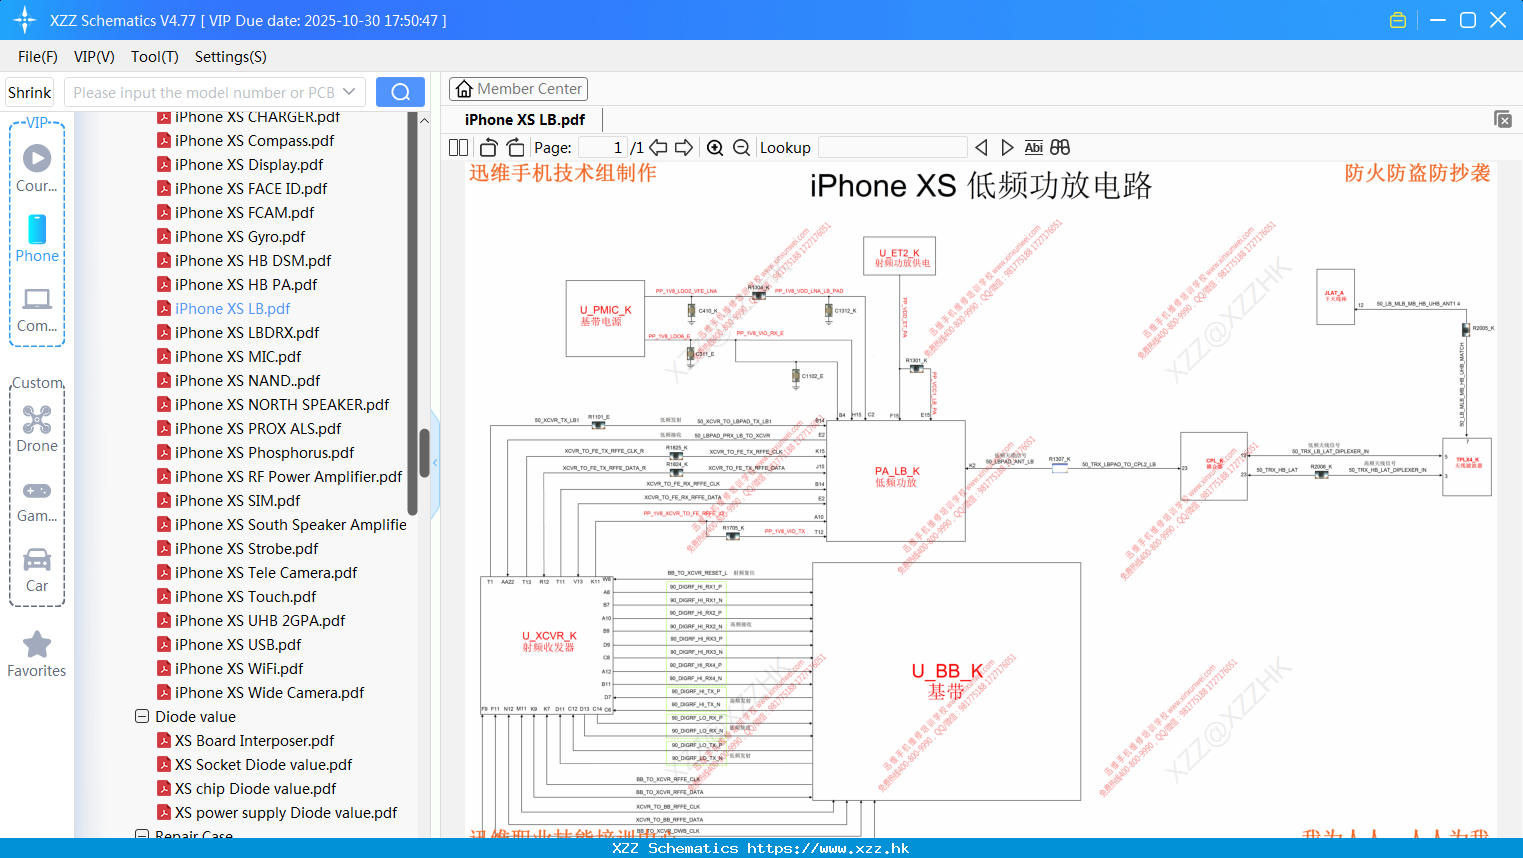Image resolution: width=1523 pixels, height=858 pixels.
Task: Open iPhone XS NAND..pdf
Action: (247, 380)
